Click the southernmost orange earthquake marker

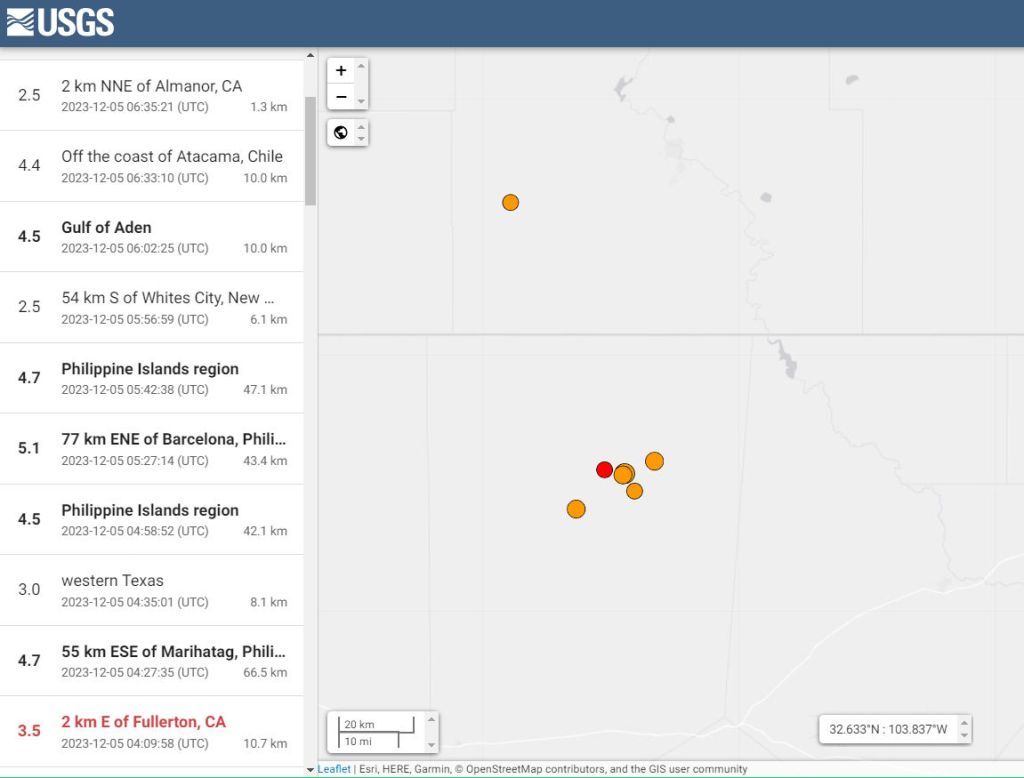(x=576, y=509)
